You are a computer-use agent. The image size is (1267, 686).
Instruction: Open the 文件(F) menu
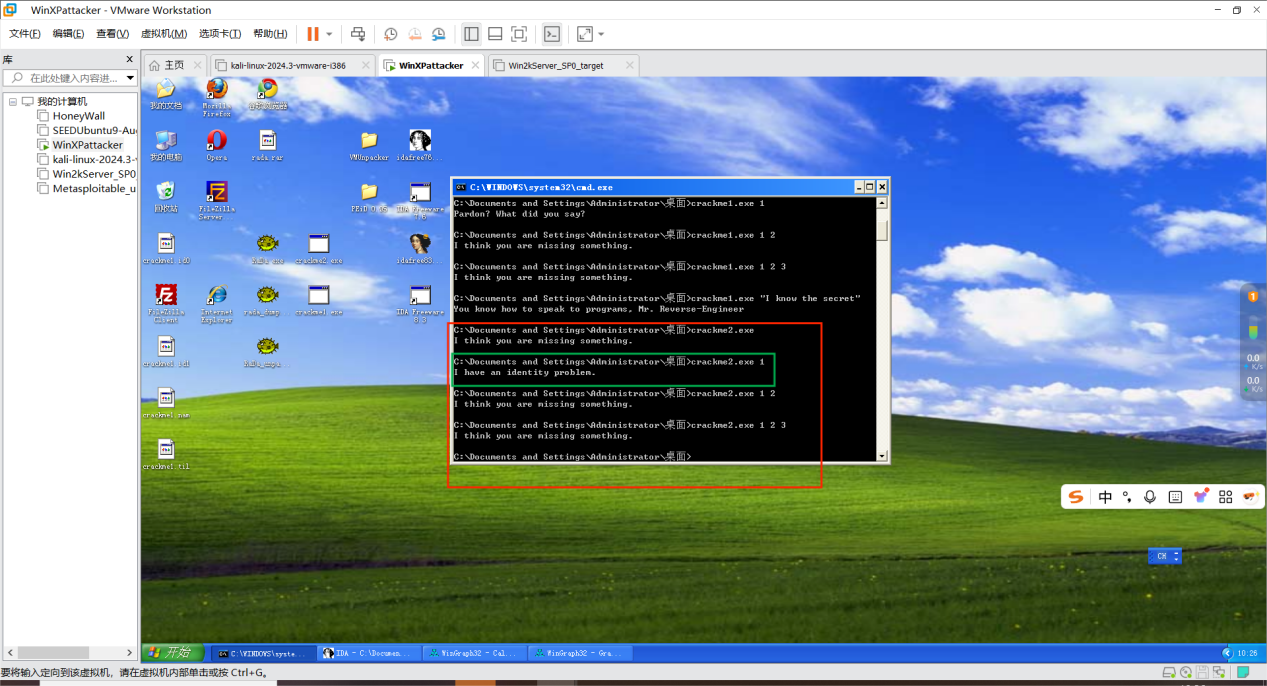[25, 34]
